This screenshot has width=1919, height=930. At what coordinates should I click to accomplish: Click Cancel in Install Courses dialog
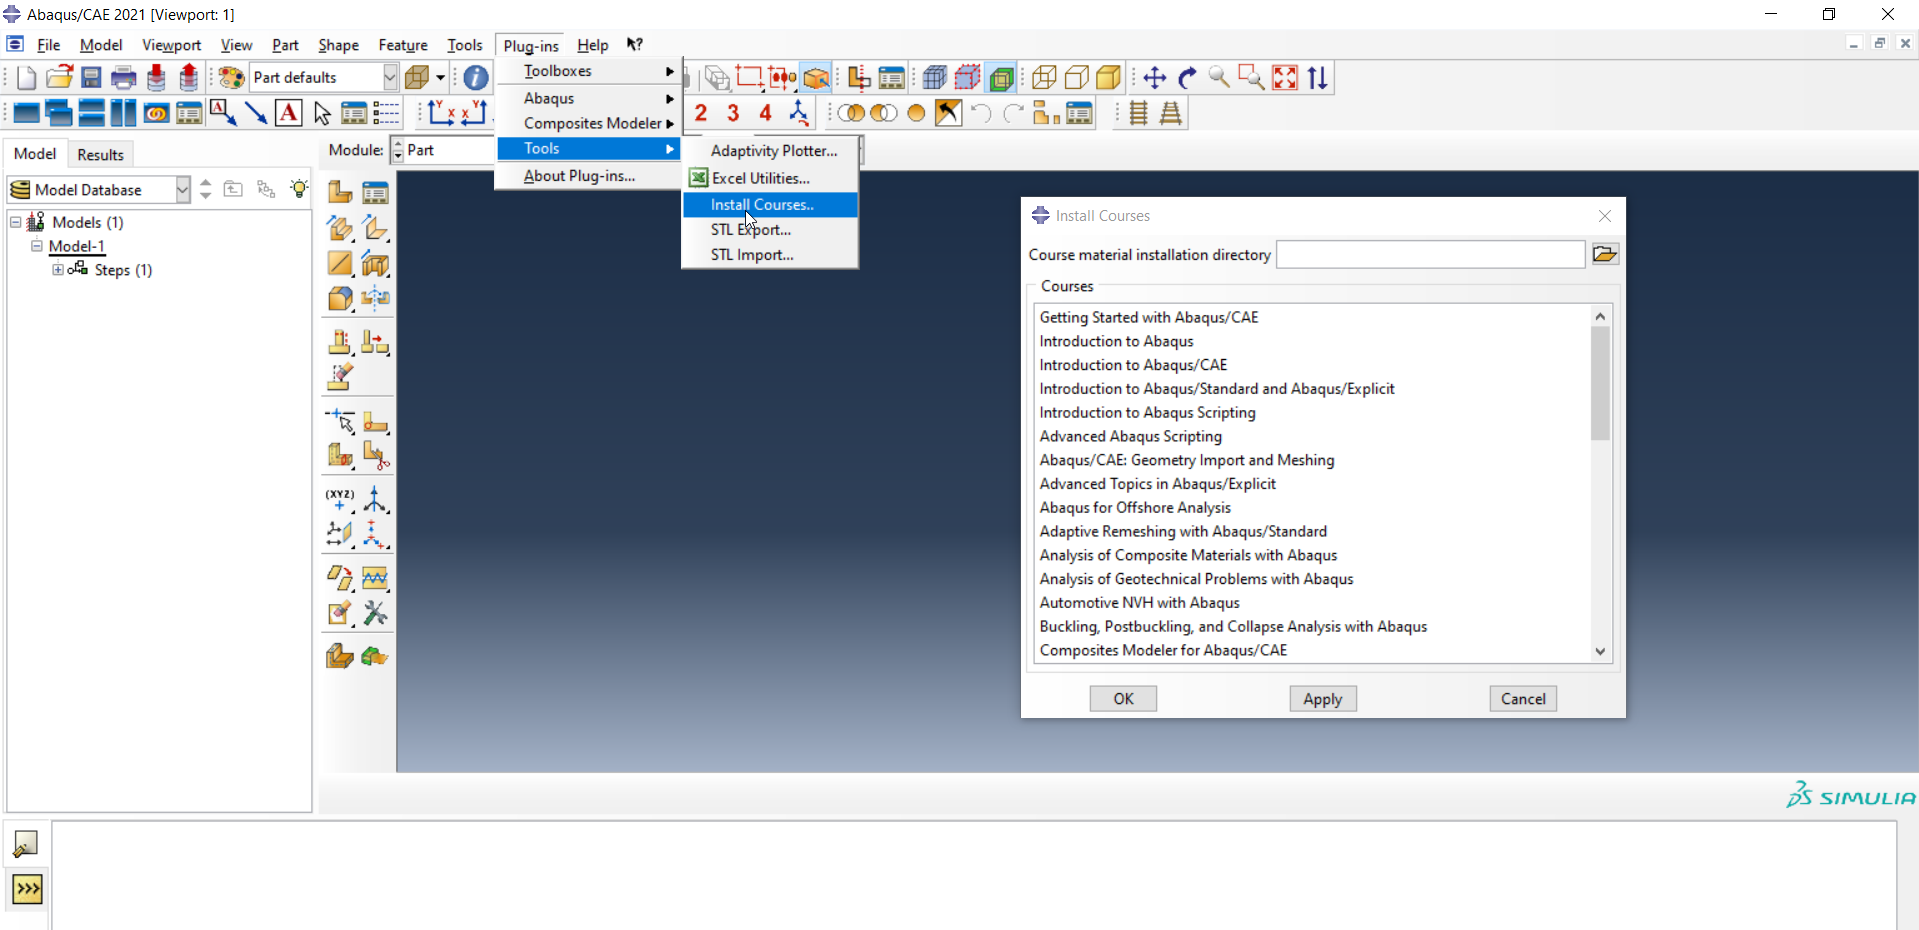tap(1522, 699)
